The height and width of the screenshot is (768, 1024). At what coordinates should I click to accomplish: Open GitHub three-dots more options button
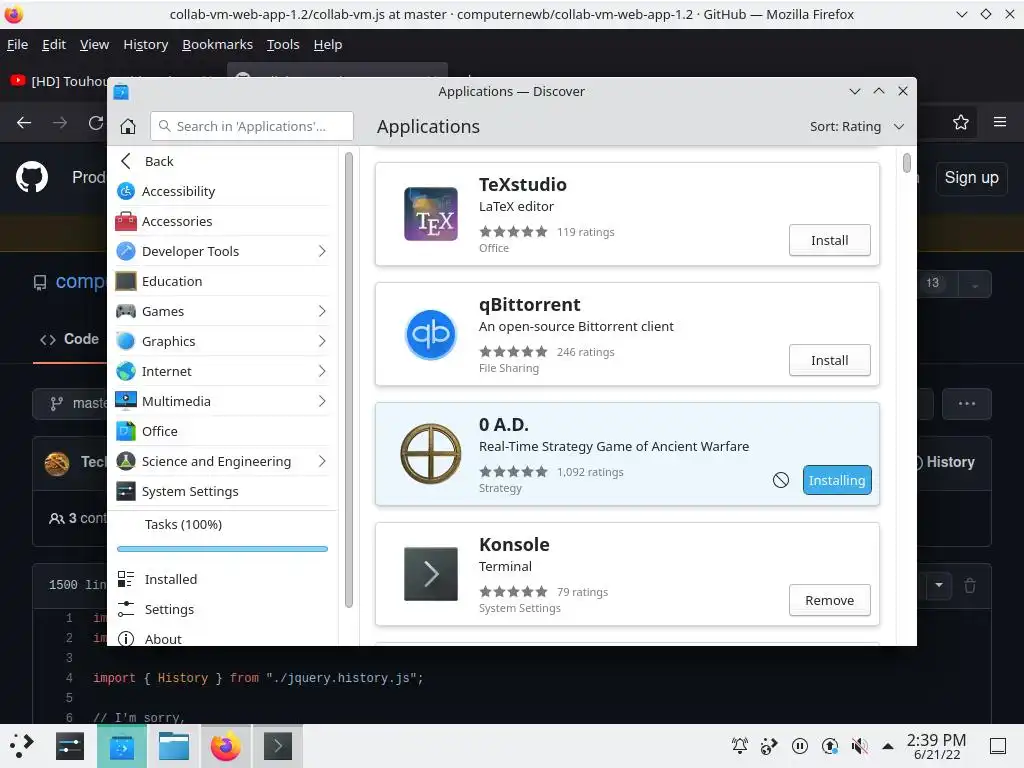[967, 404]
